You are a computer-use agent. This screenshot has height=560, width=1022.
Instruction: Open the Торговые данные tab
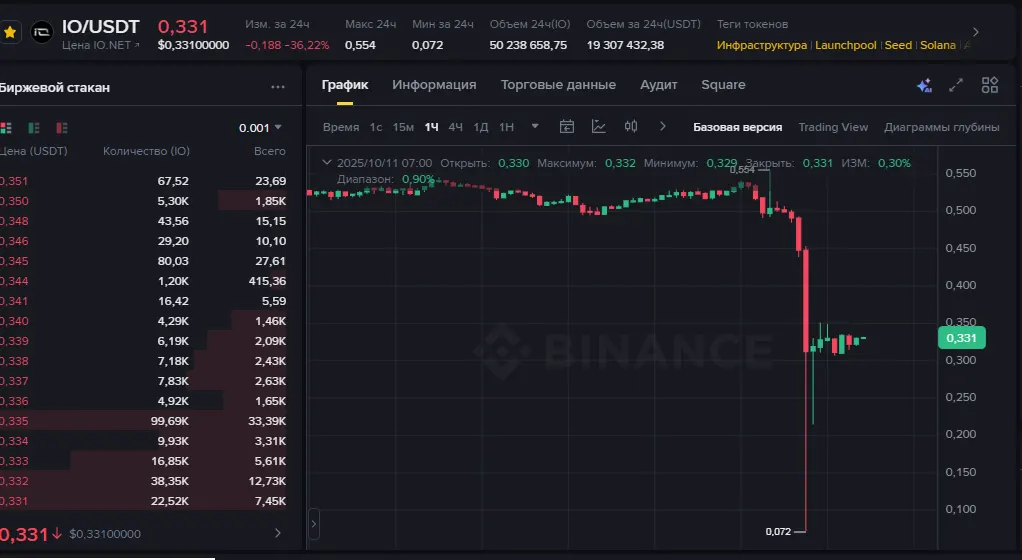click(x=558, y=85)
